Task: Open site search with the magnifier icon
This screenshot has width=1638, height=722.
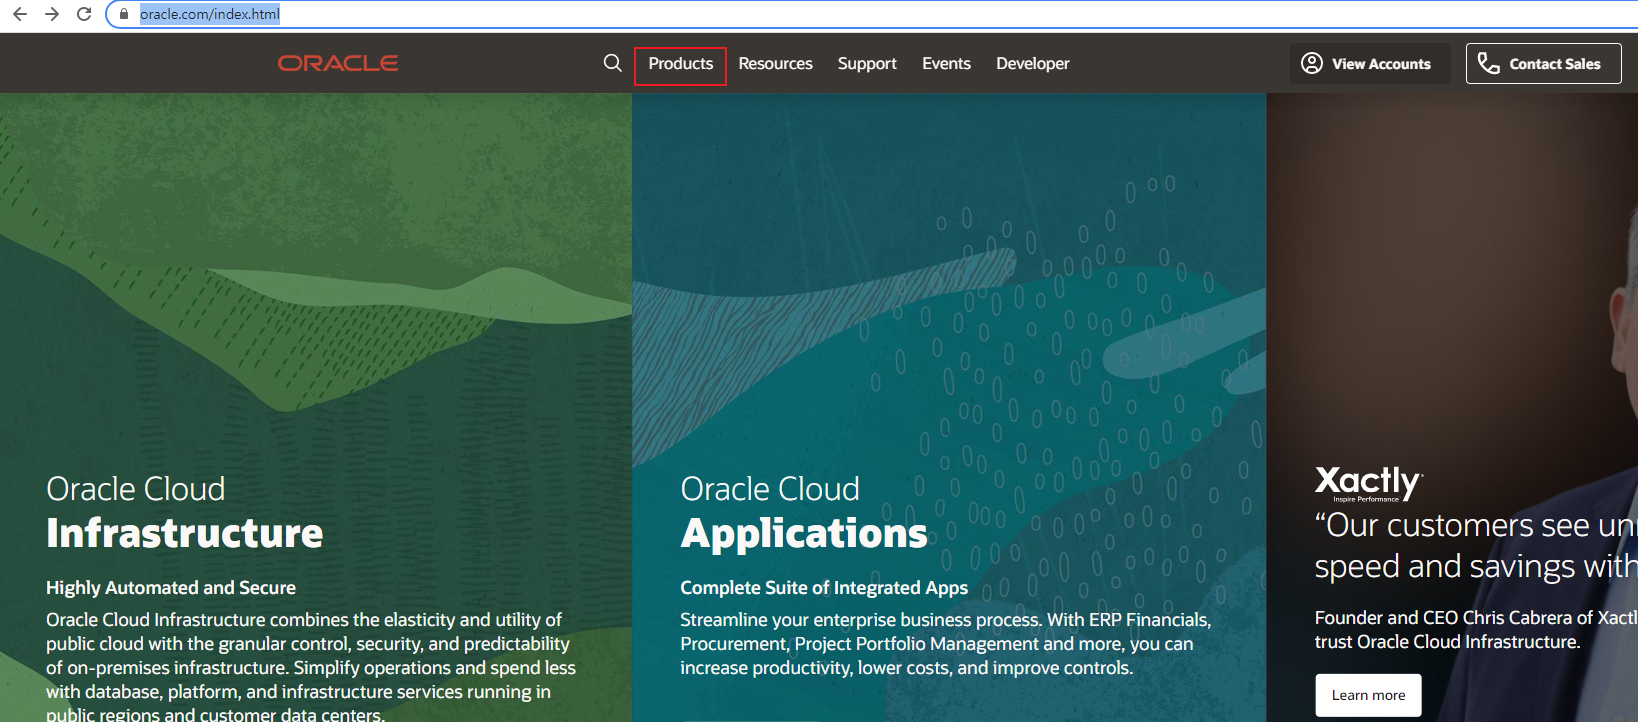Action: coord(613,63)
